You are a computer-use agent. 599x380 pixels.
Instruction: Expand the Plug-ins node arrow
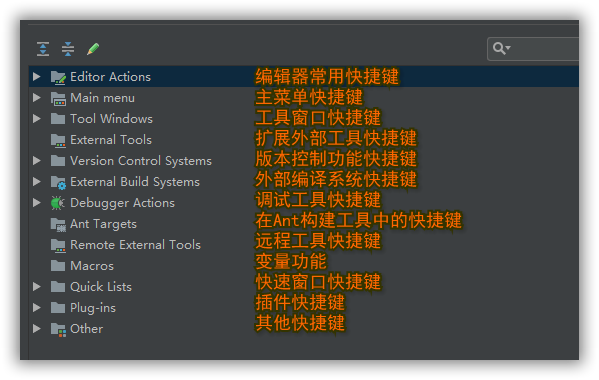pyautogui.click(x=37, y=307)
